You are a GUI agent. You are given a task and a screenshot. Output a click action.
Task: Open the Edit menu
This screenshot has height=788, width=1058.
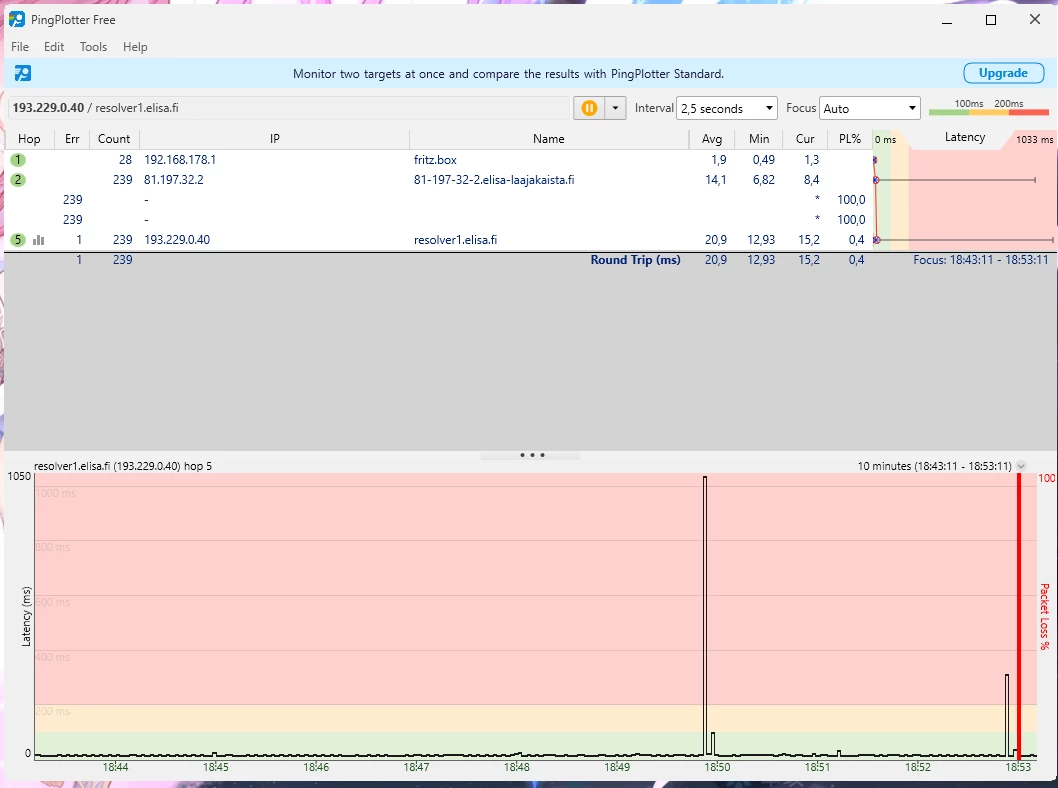[x=54, y=47]
